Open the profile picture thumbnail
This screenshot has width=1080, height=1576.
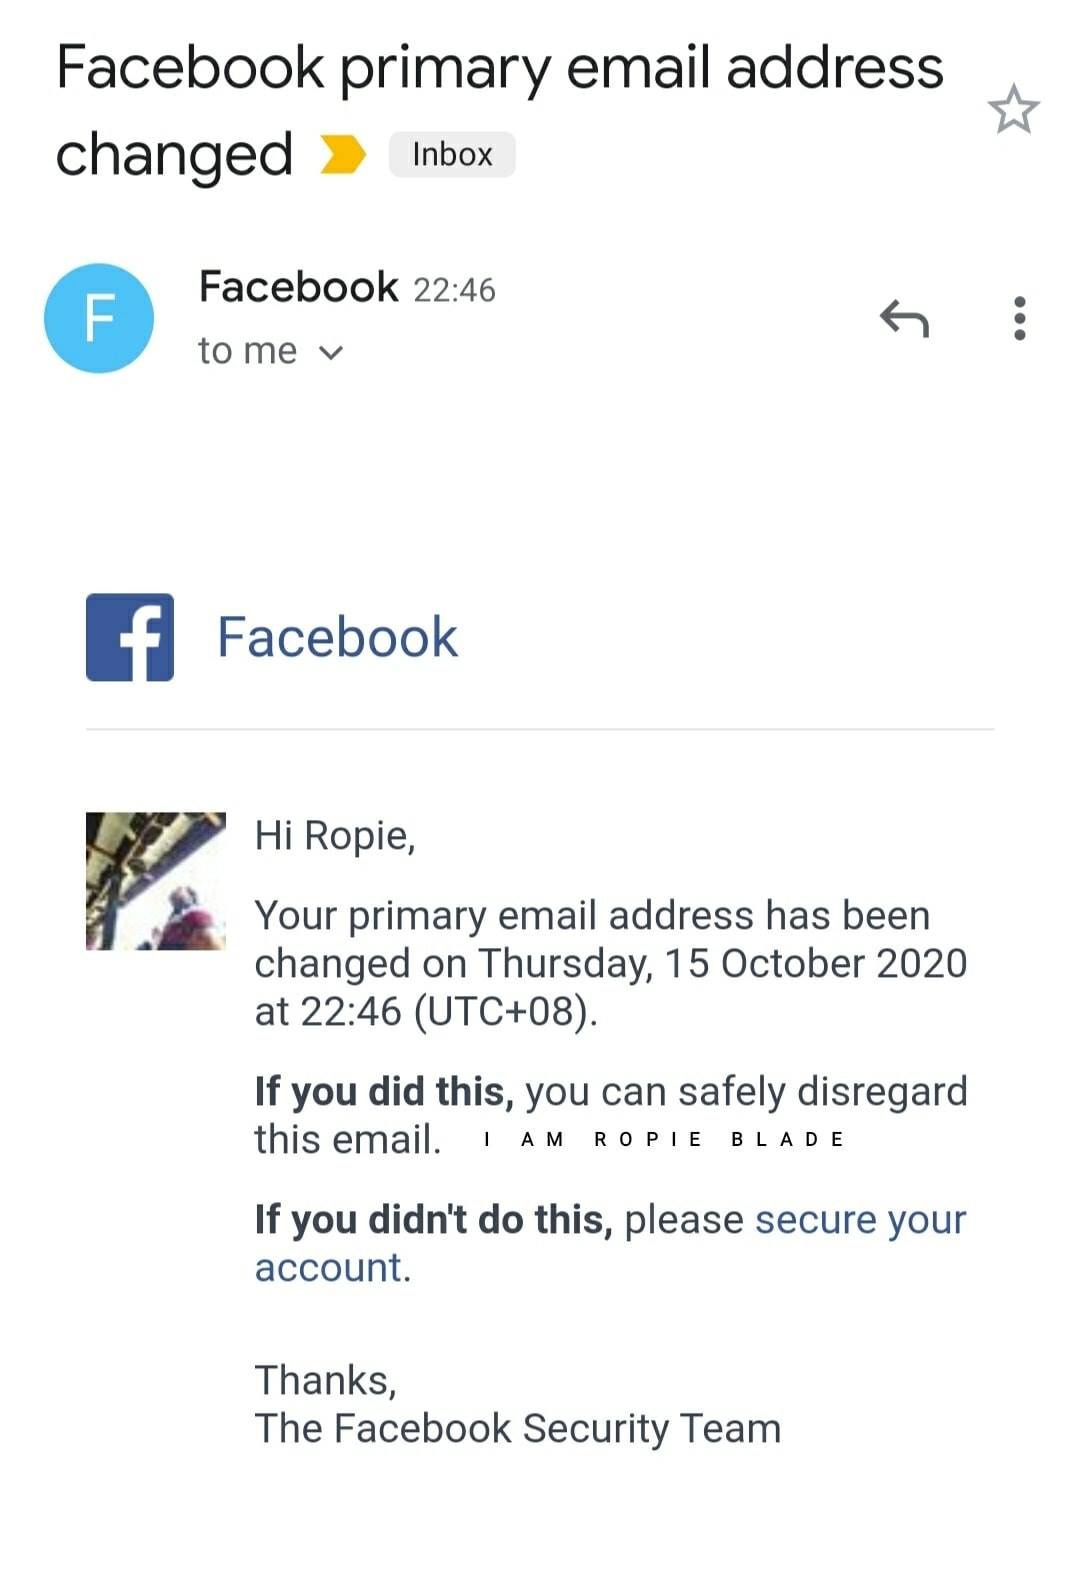tap(156, 881)
